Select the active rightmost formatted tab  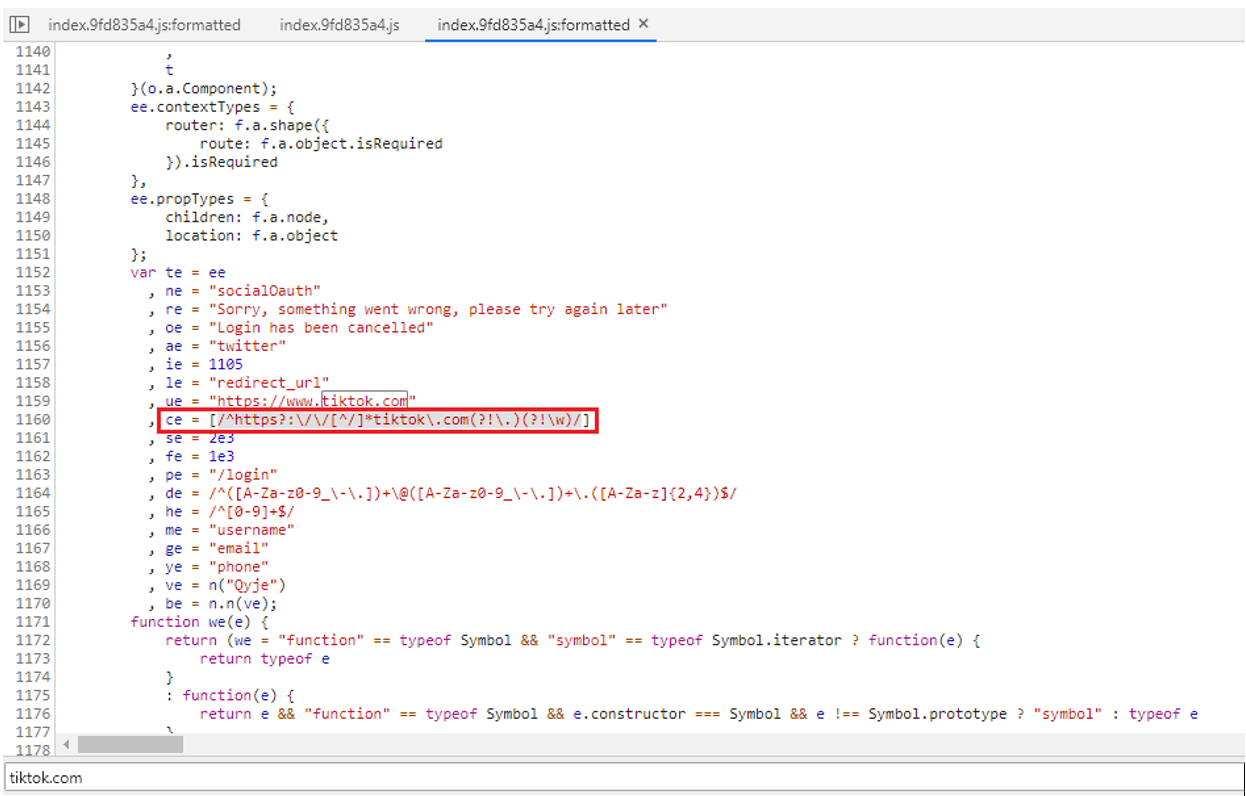pos(533,25)
